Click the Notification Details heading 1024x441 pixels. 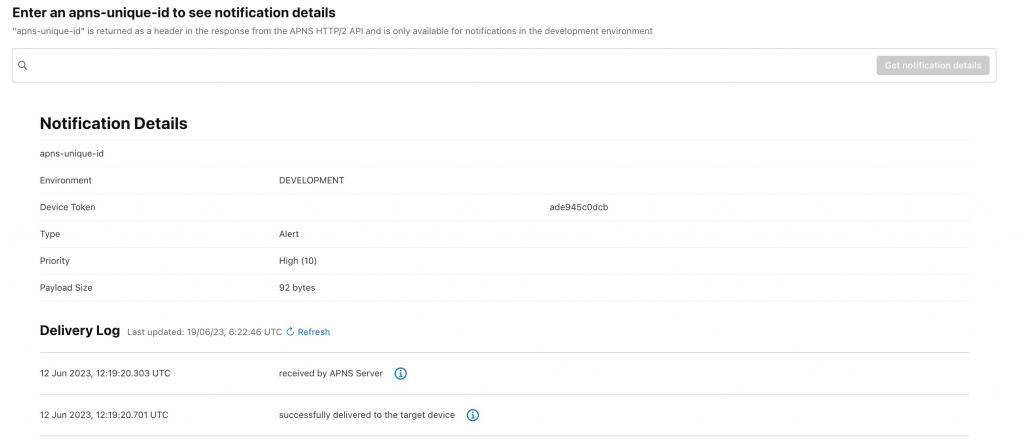pos(113,124)
